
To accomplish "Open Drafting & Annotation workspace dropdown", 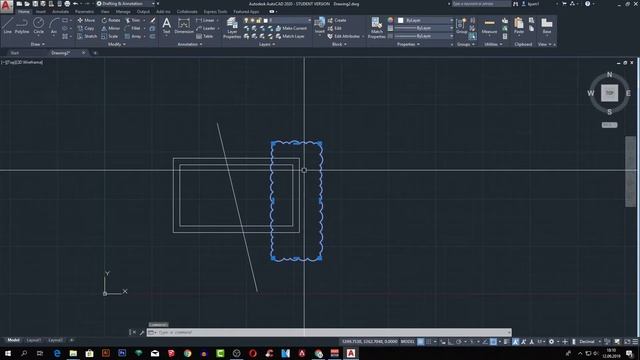I will click(127, 4).
